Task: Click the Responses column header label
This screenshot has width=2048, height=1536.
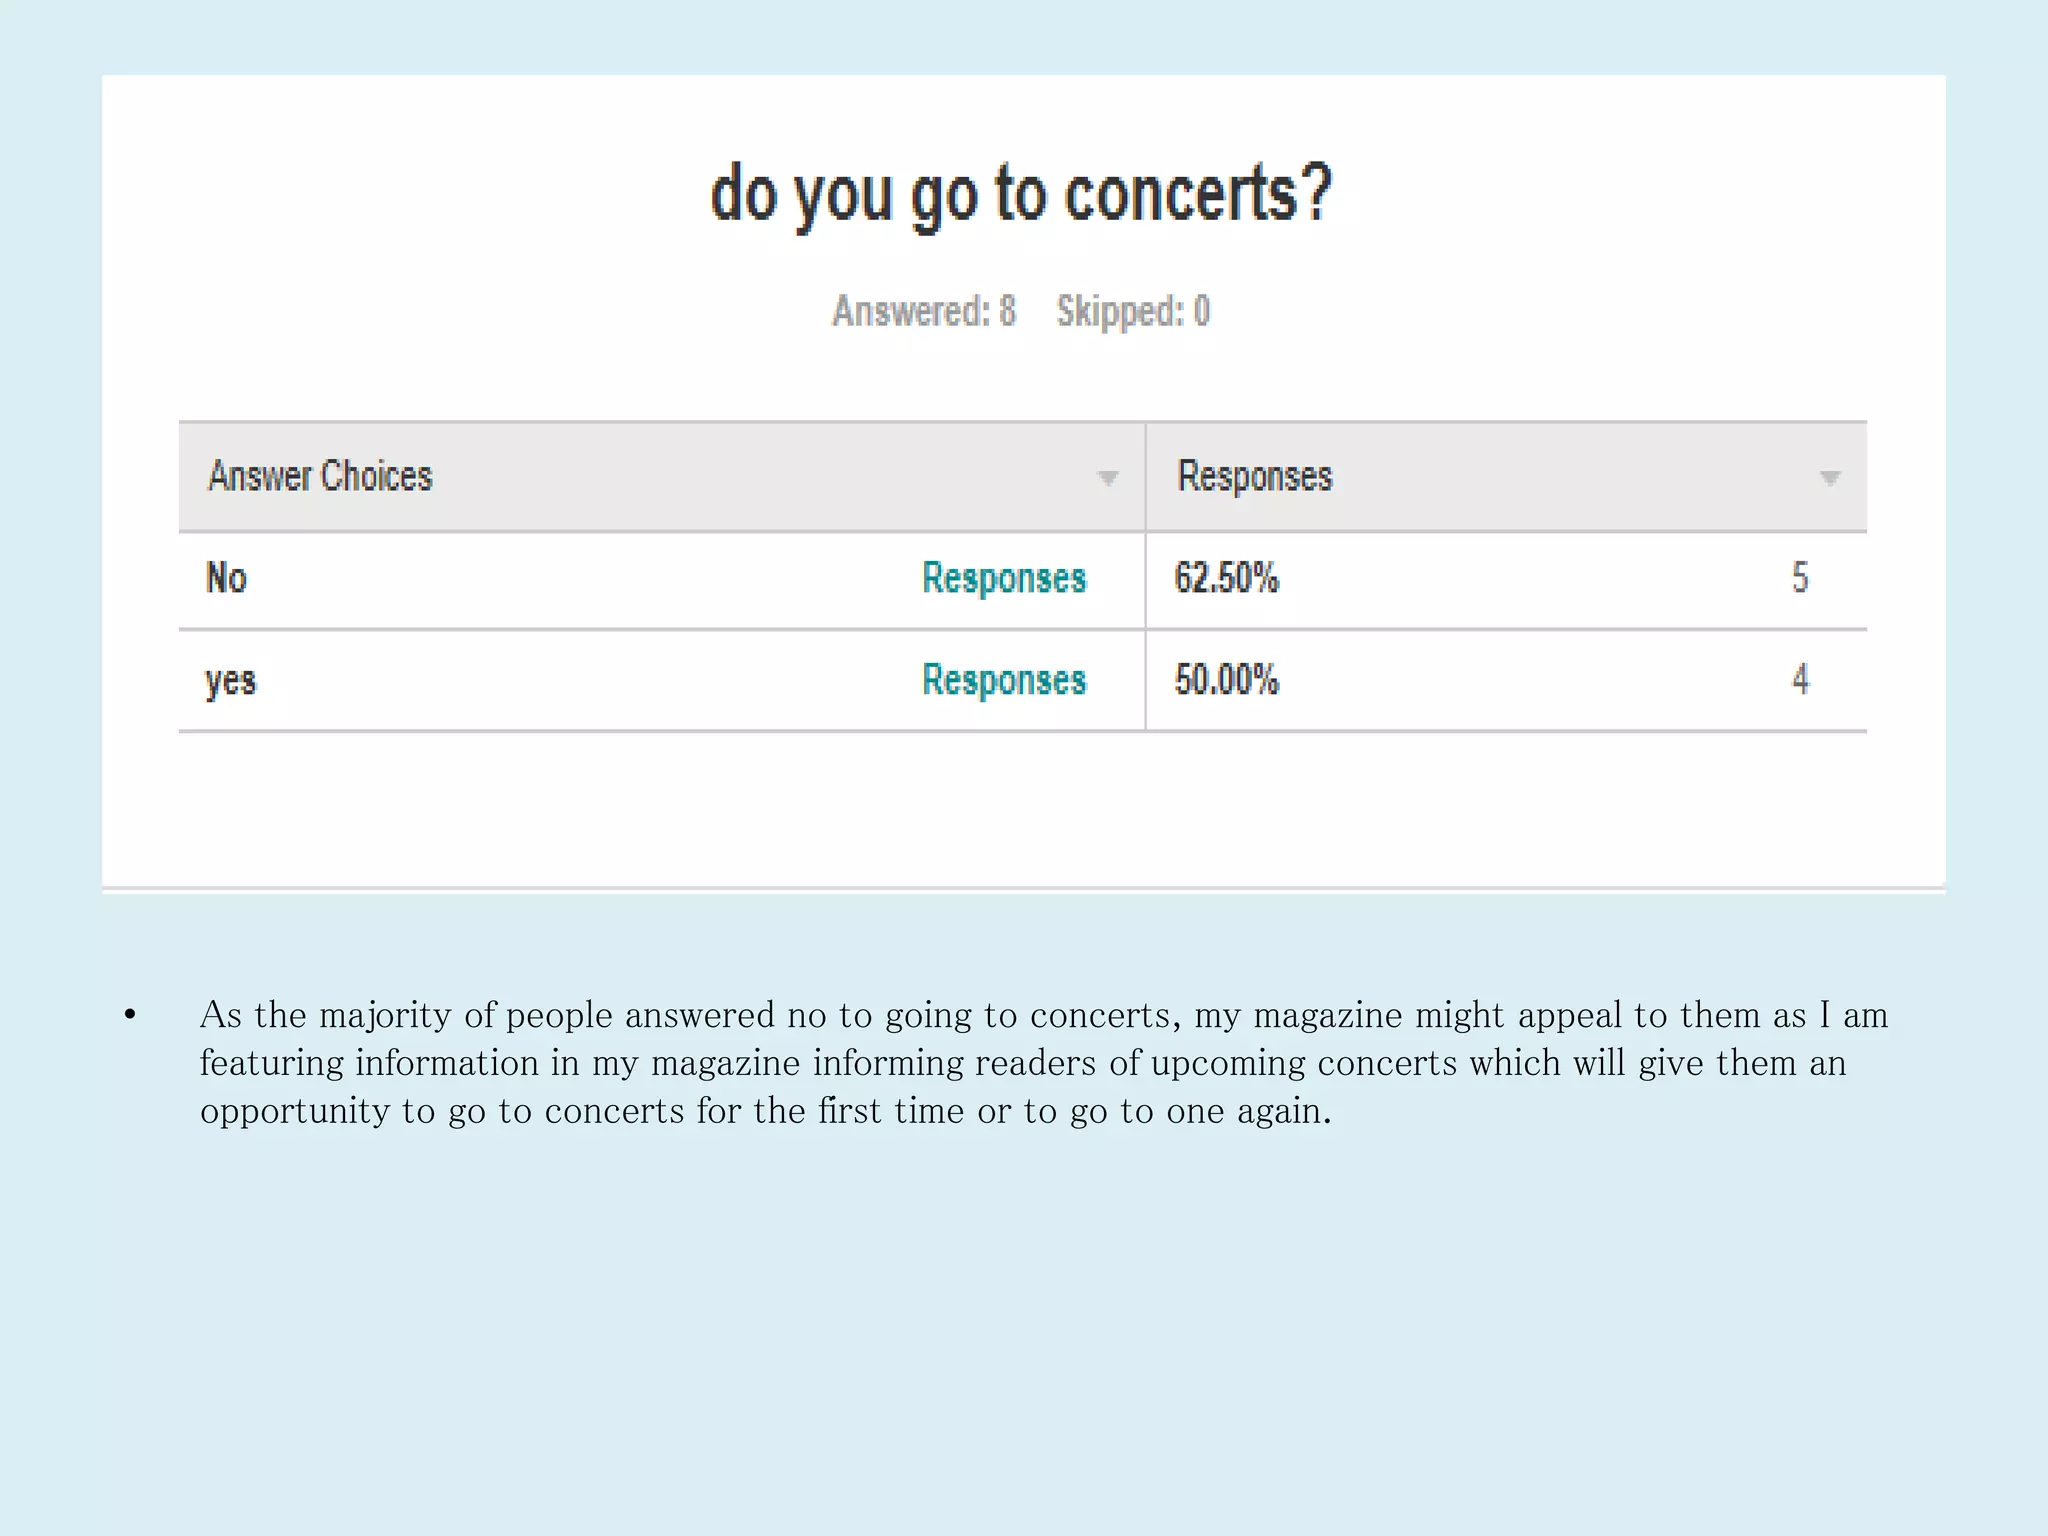Action: coord(1255,477)
